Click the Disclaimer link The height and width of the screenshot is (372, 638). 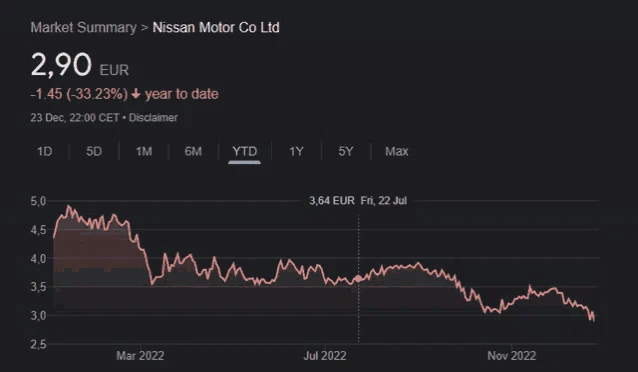click(x=153, y=118)
